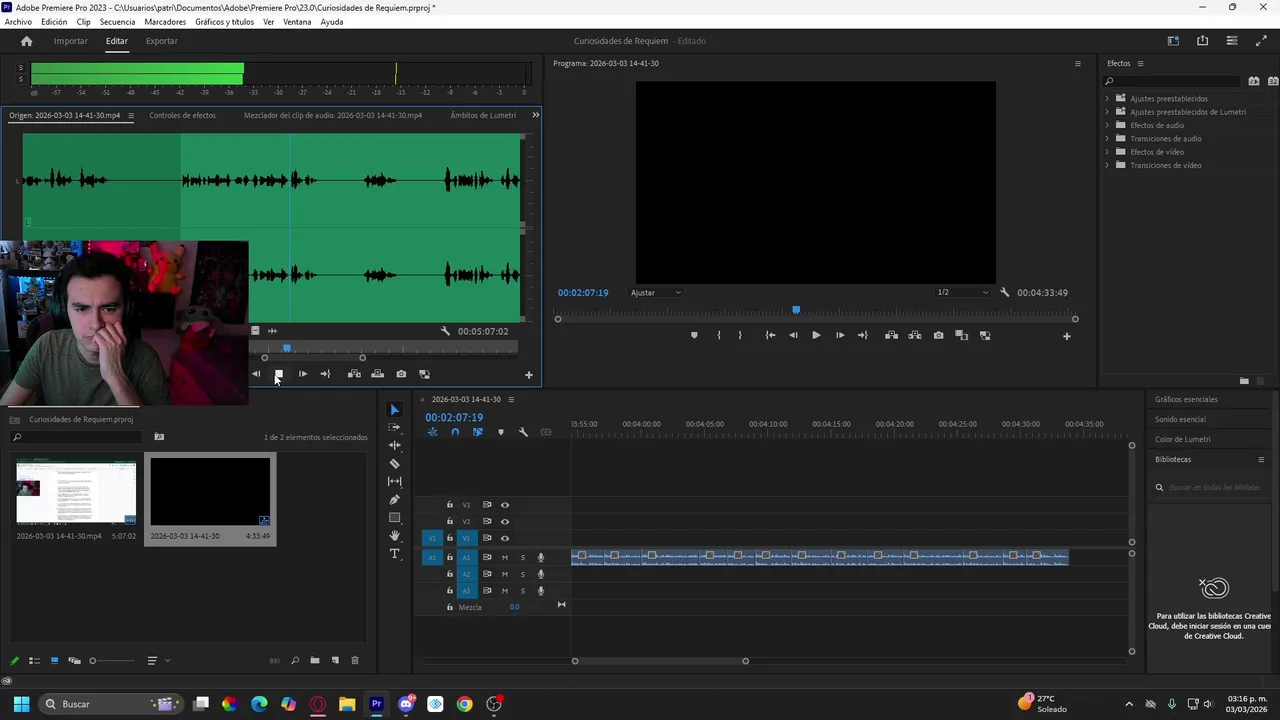The height and width of the screenshot is (720, 1280).
Task: Expand Efectos de audio folder
Action: pyautogui.click(x=1107, y=125)
